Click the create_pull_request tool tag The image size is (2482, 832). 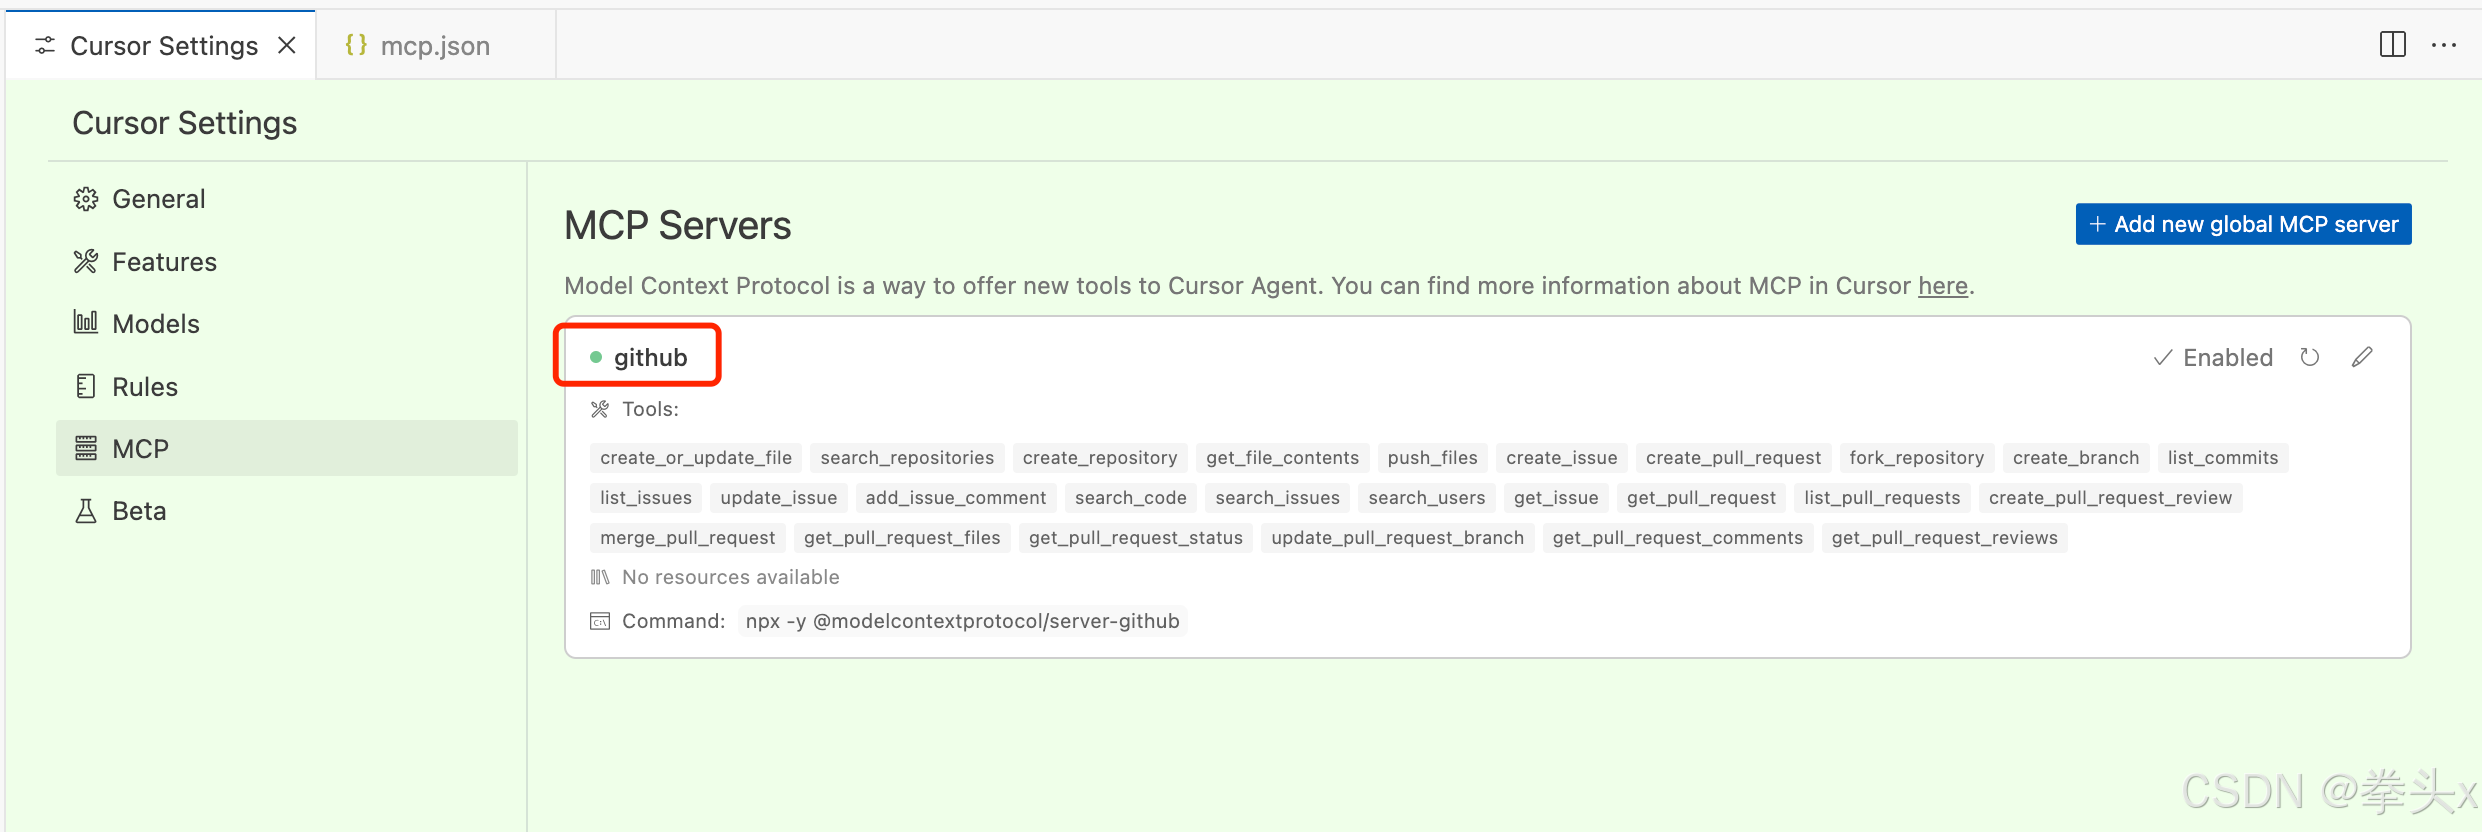[1733, 458]
